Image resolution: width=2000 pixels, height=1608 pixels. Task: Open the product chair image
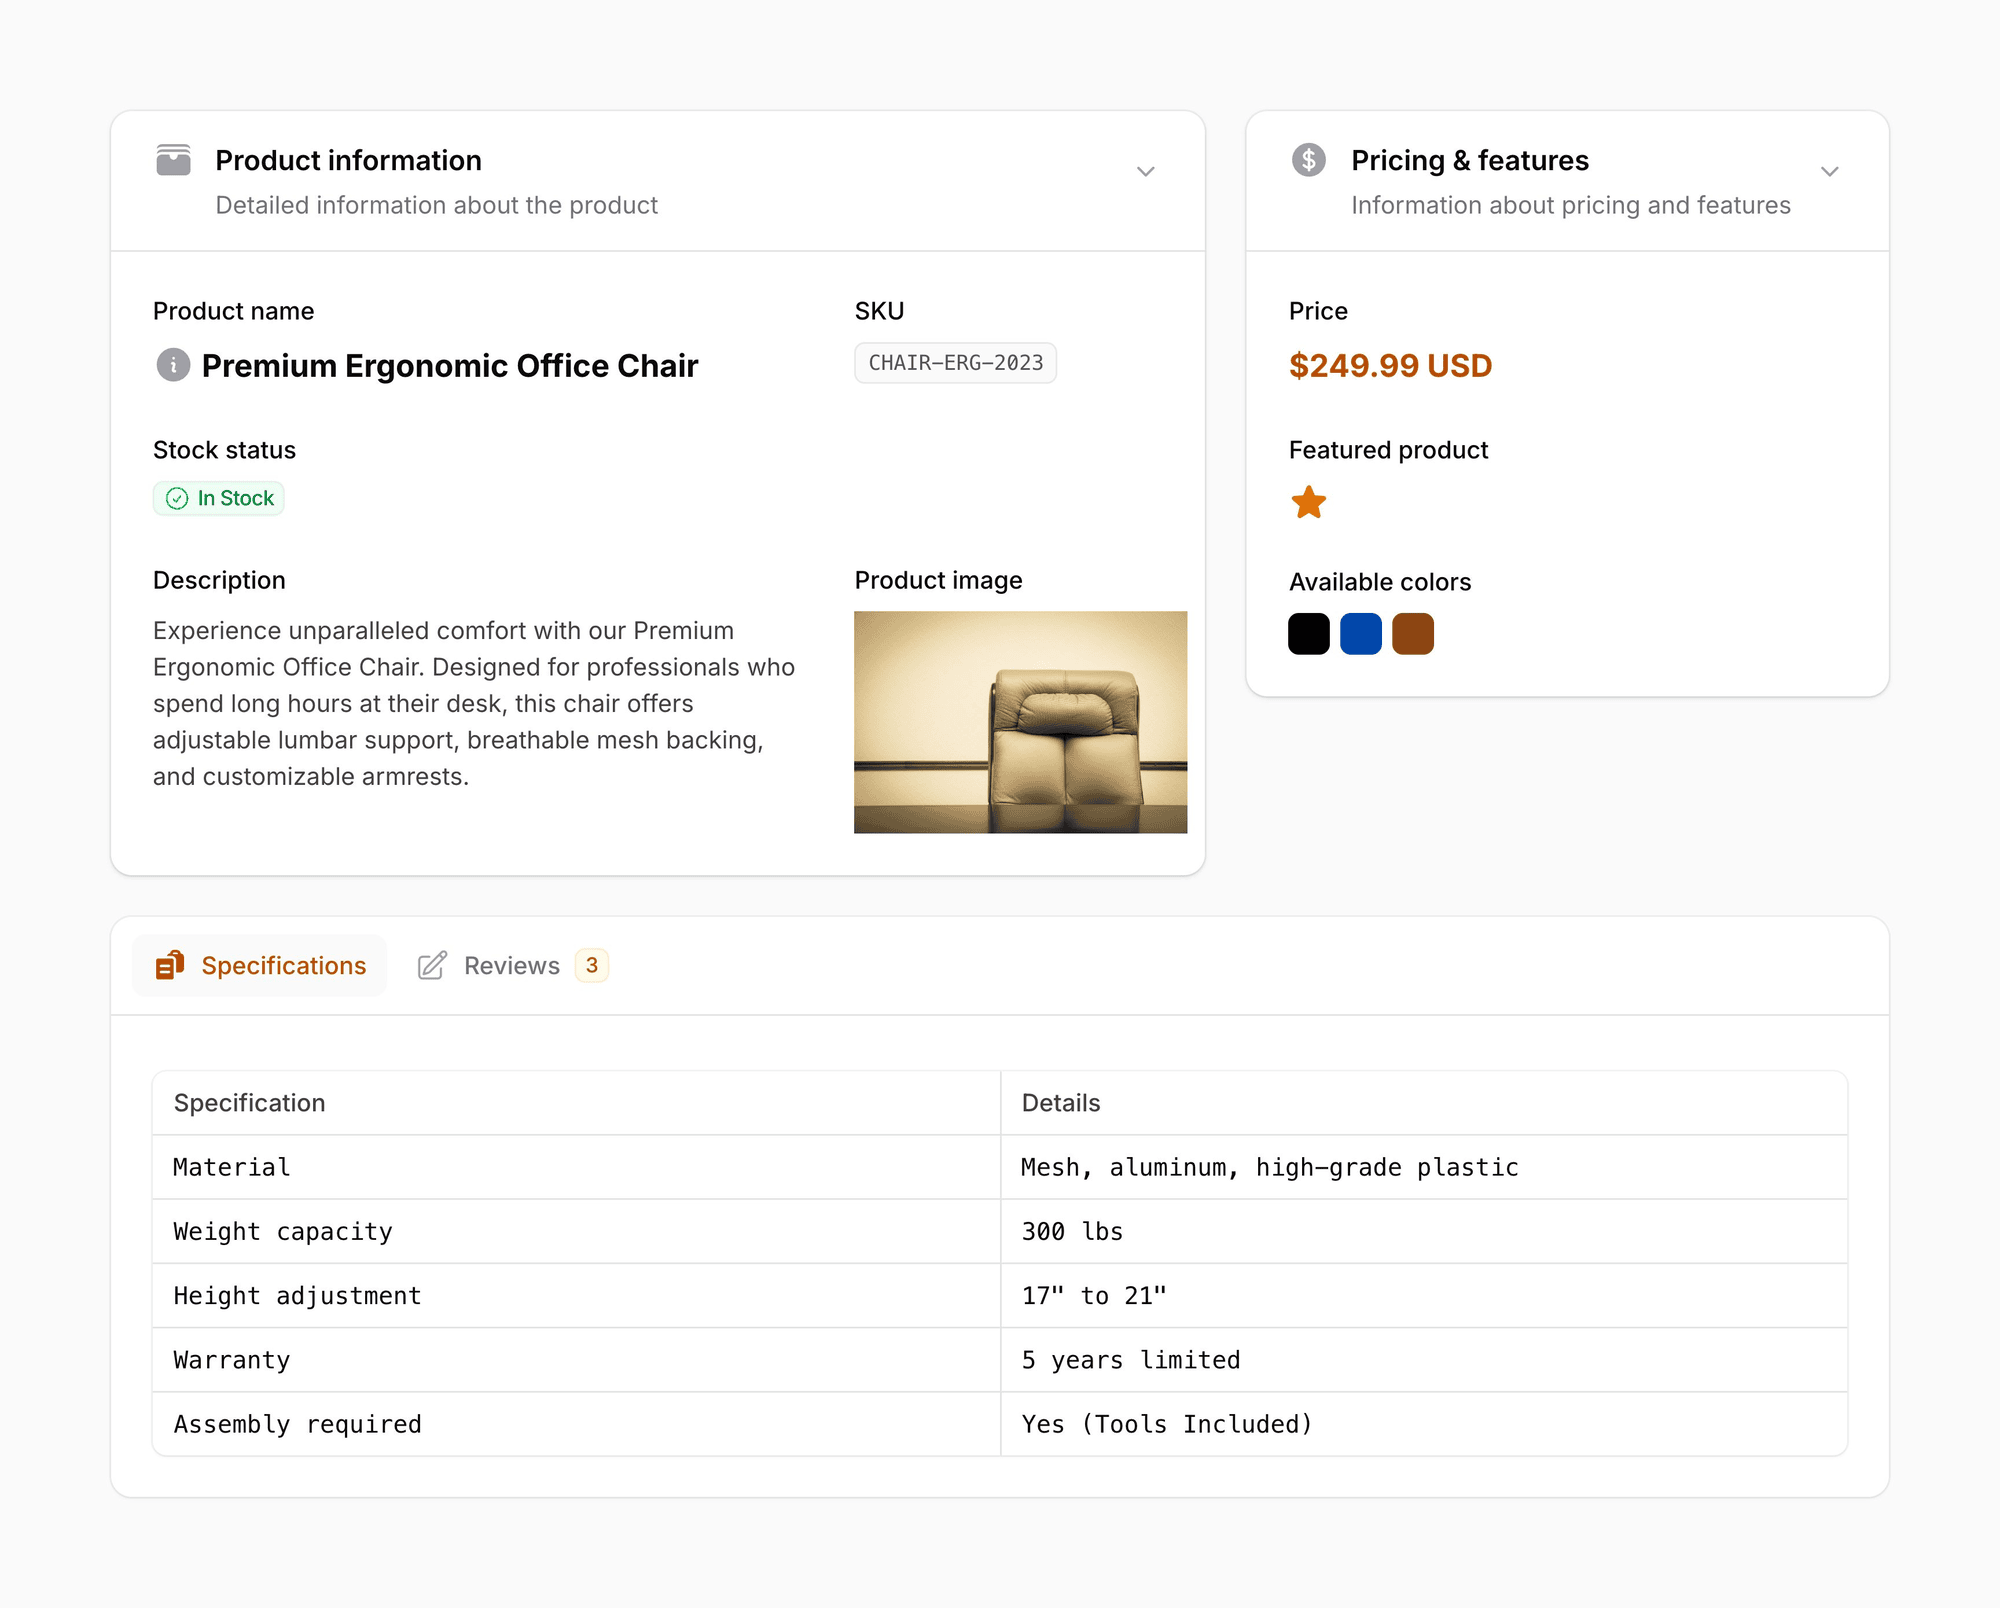pos(1020,722)
